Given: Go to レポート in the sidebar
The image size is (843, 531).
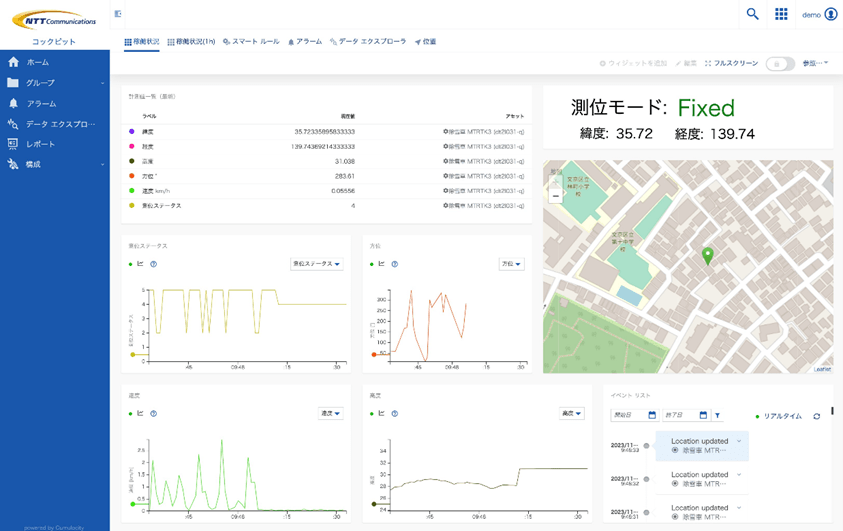Looking at the screenshot, I should (x=41, y=144).
